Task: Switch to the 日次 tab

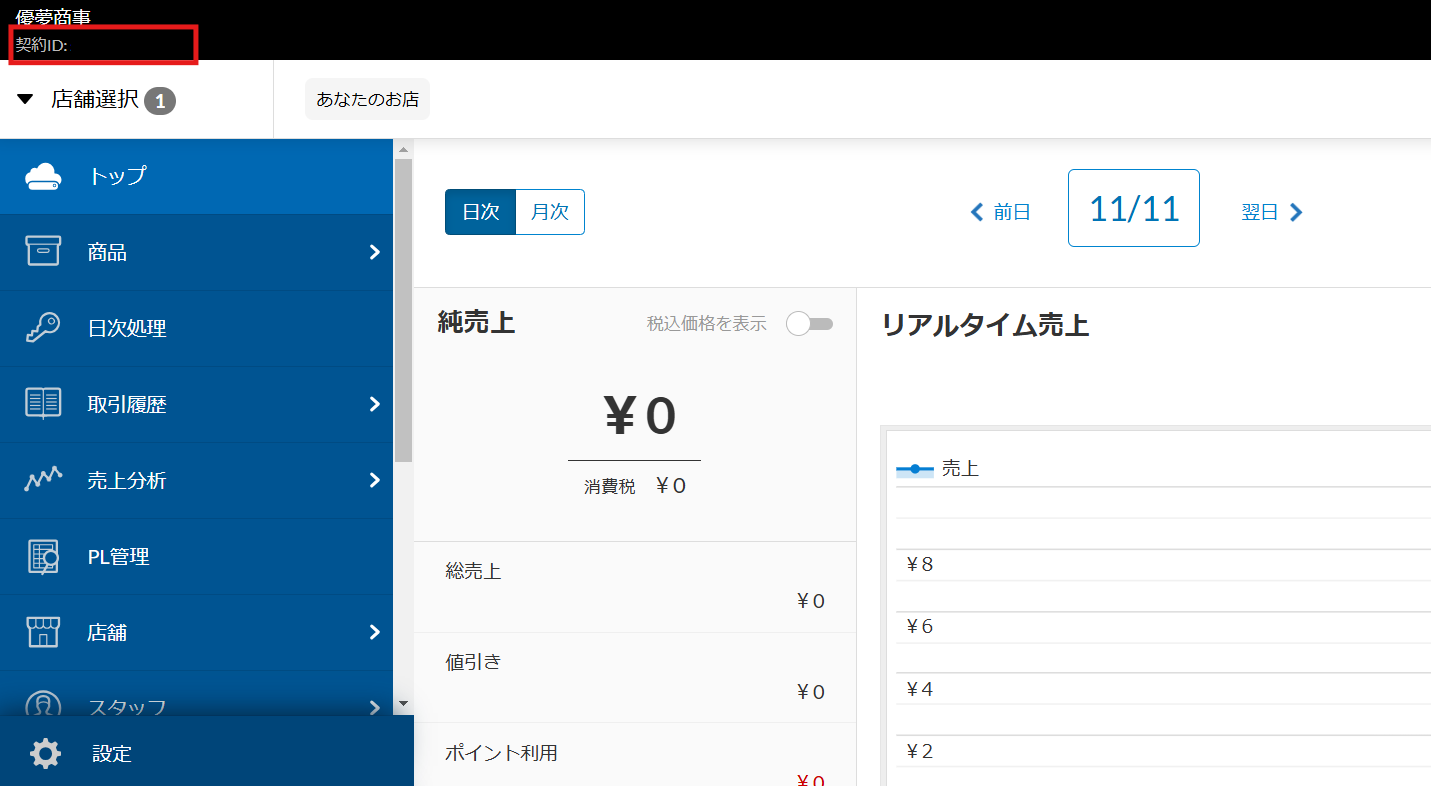Action: (x=480, y=212)
